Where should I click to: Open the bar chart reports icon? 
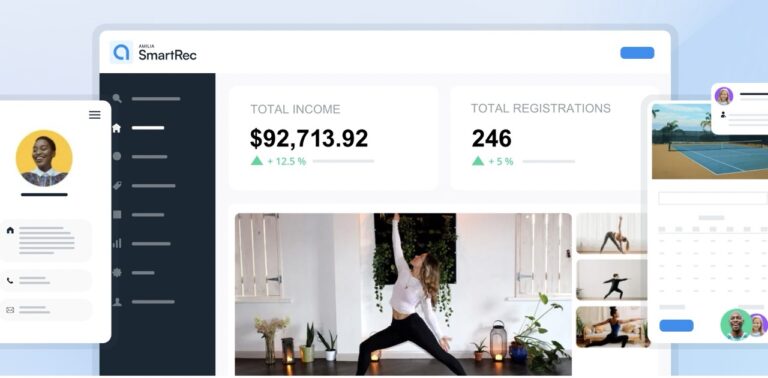[117, 243]
